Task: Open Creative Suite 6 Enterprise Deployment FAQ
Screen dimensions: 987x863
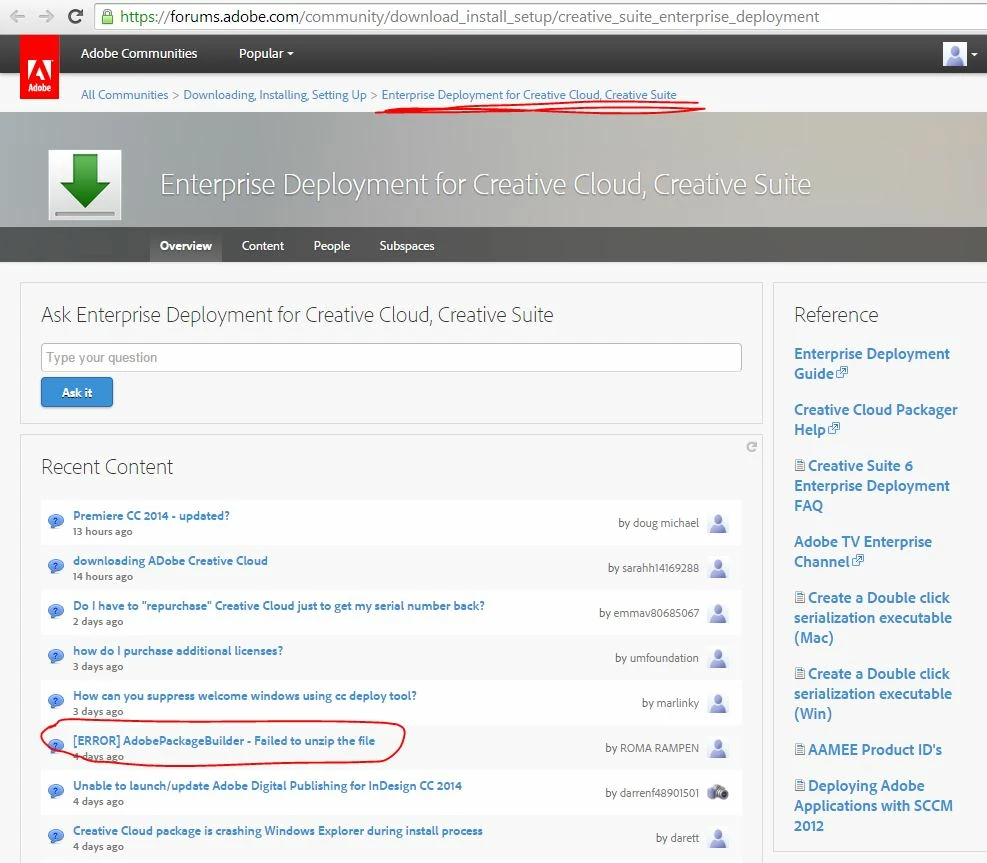Action: [x=872, y=485]
